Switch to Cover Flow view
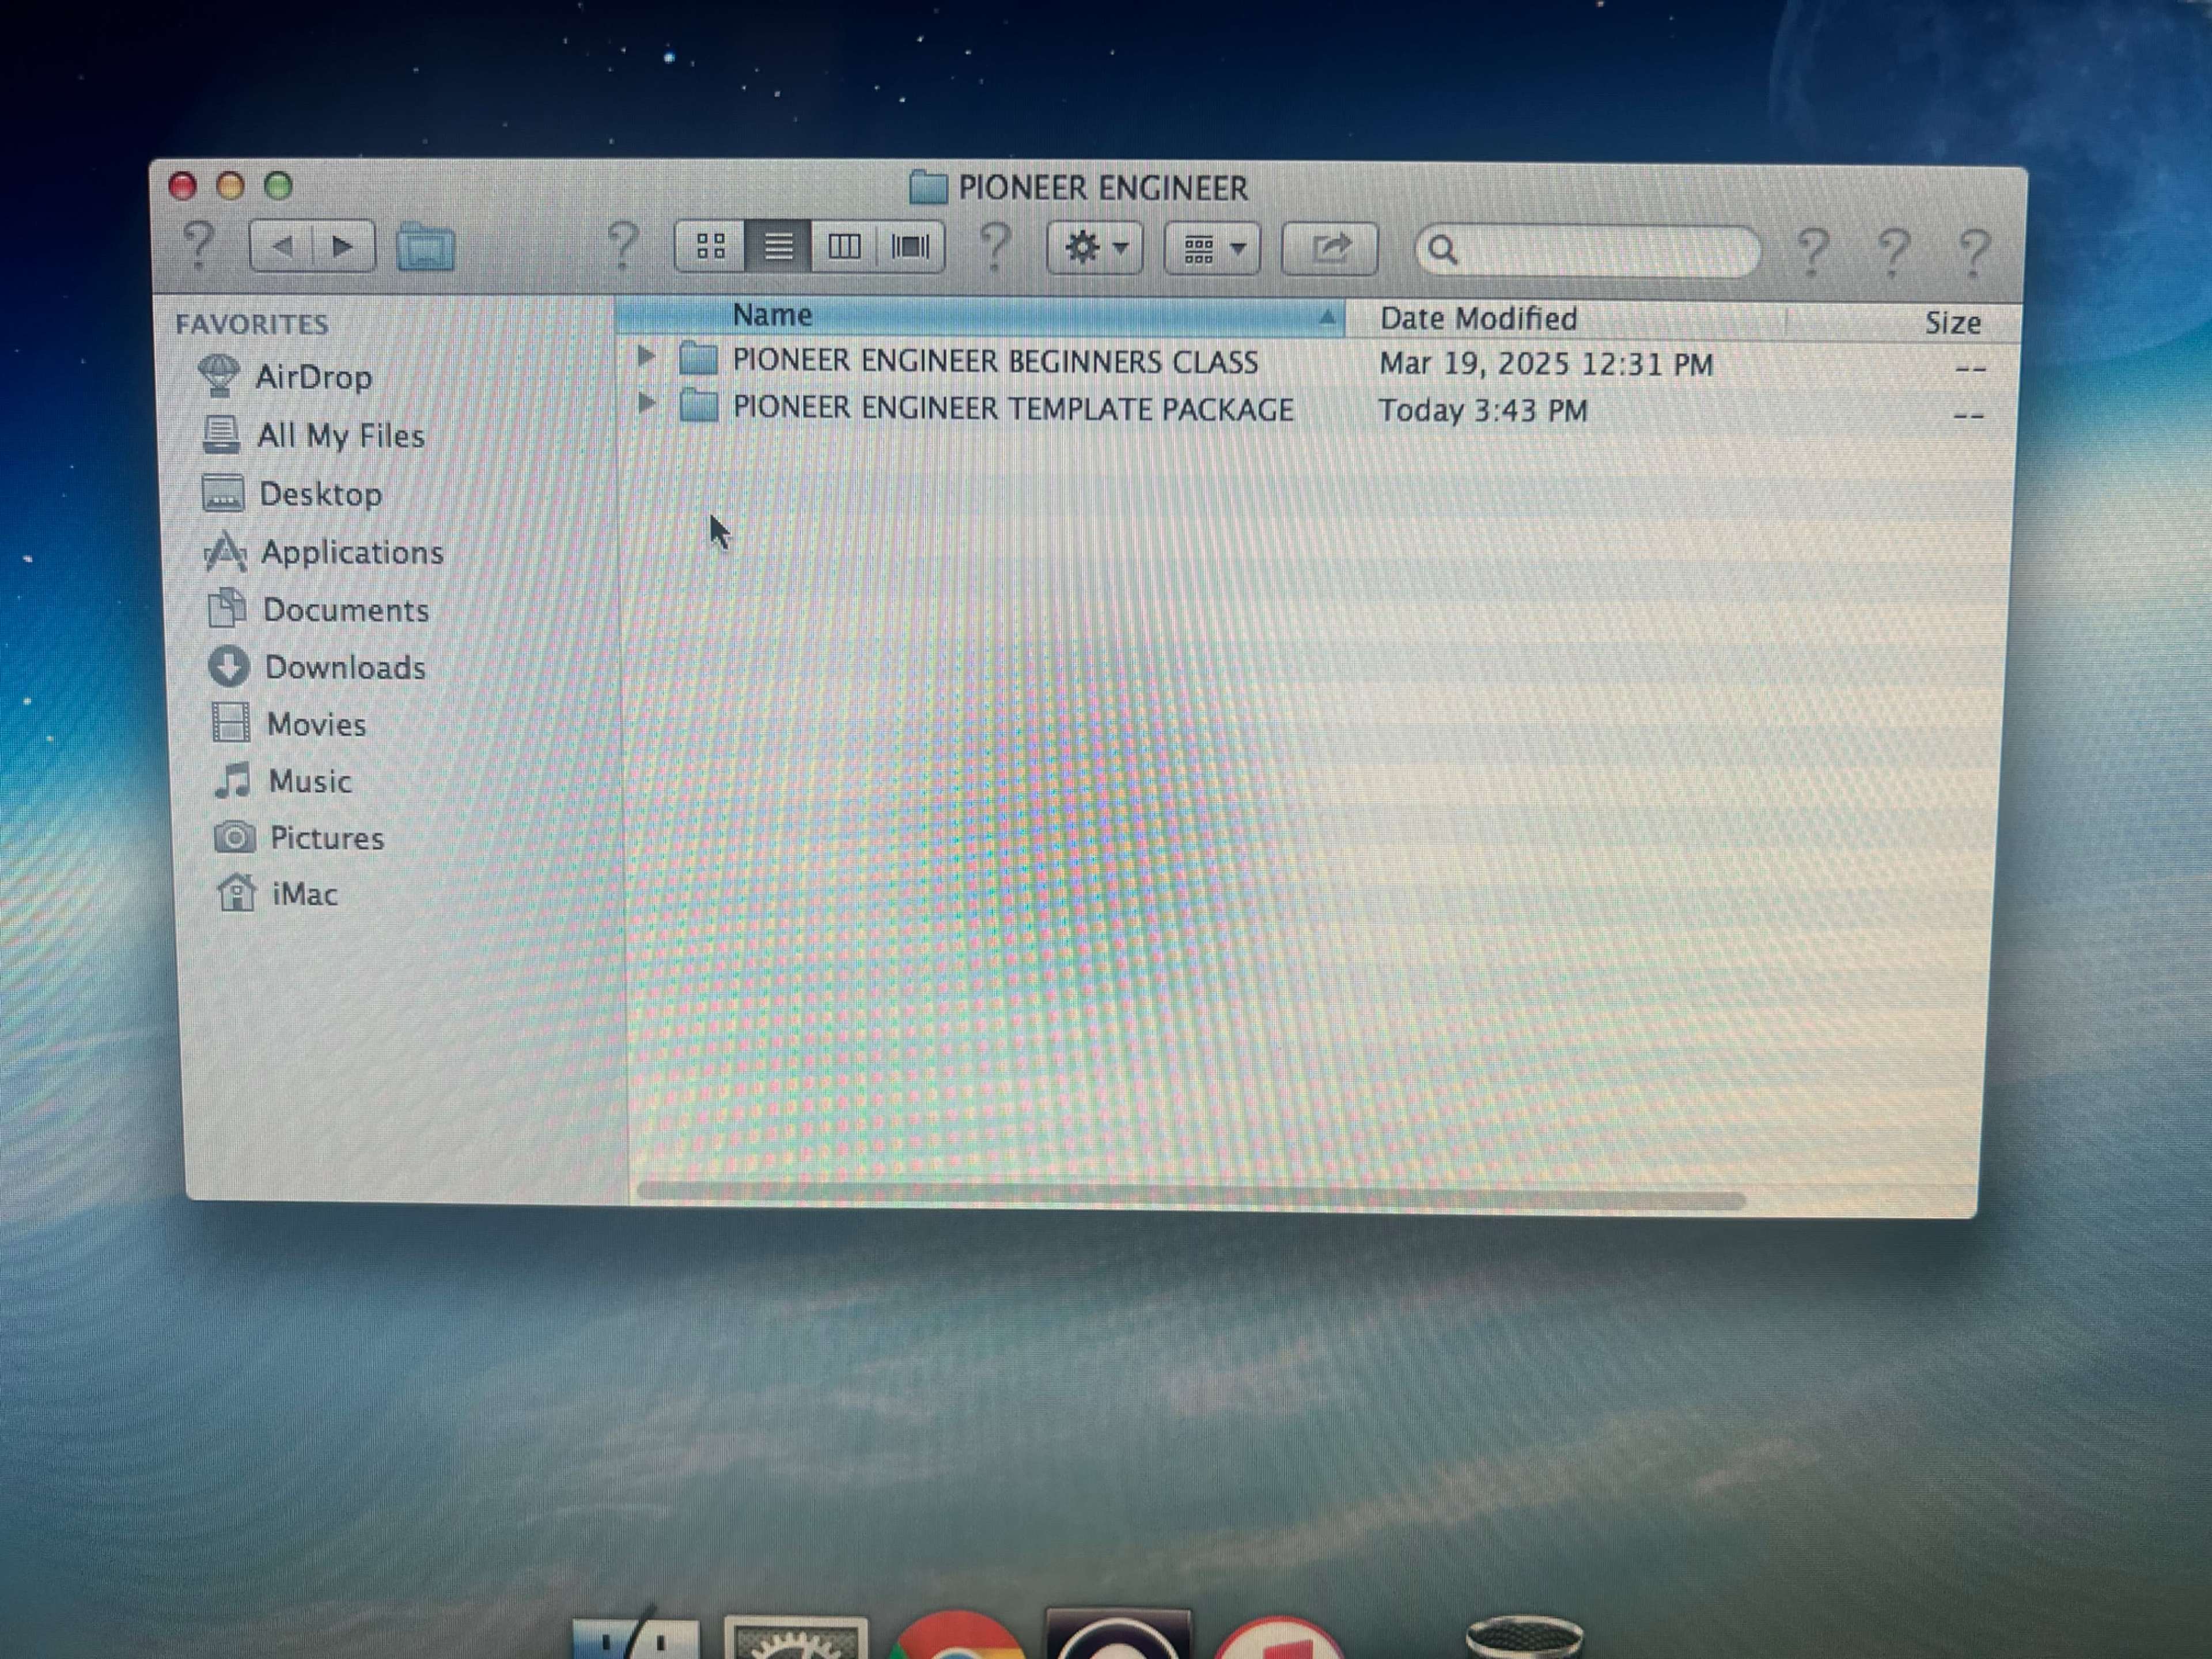Viewport: 2212px width, 1659px height. (911, 247)
